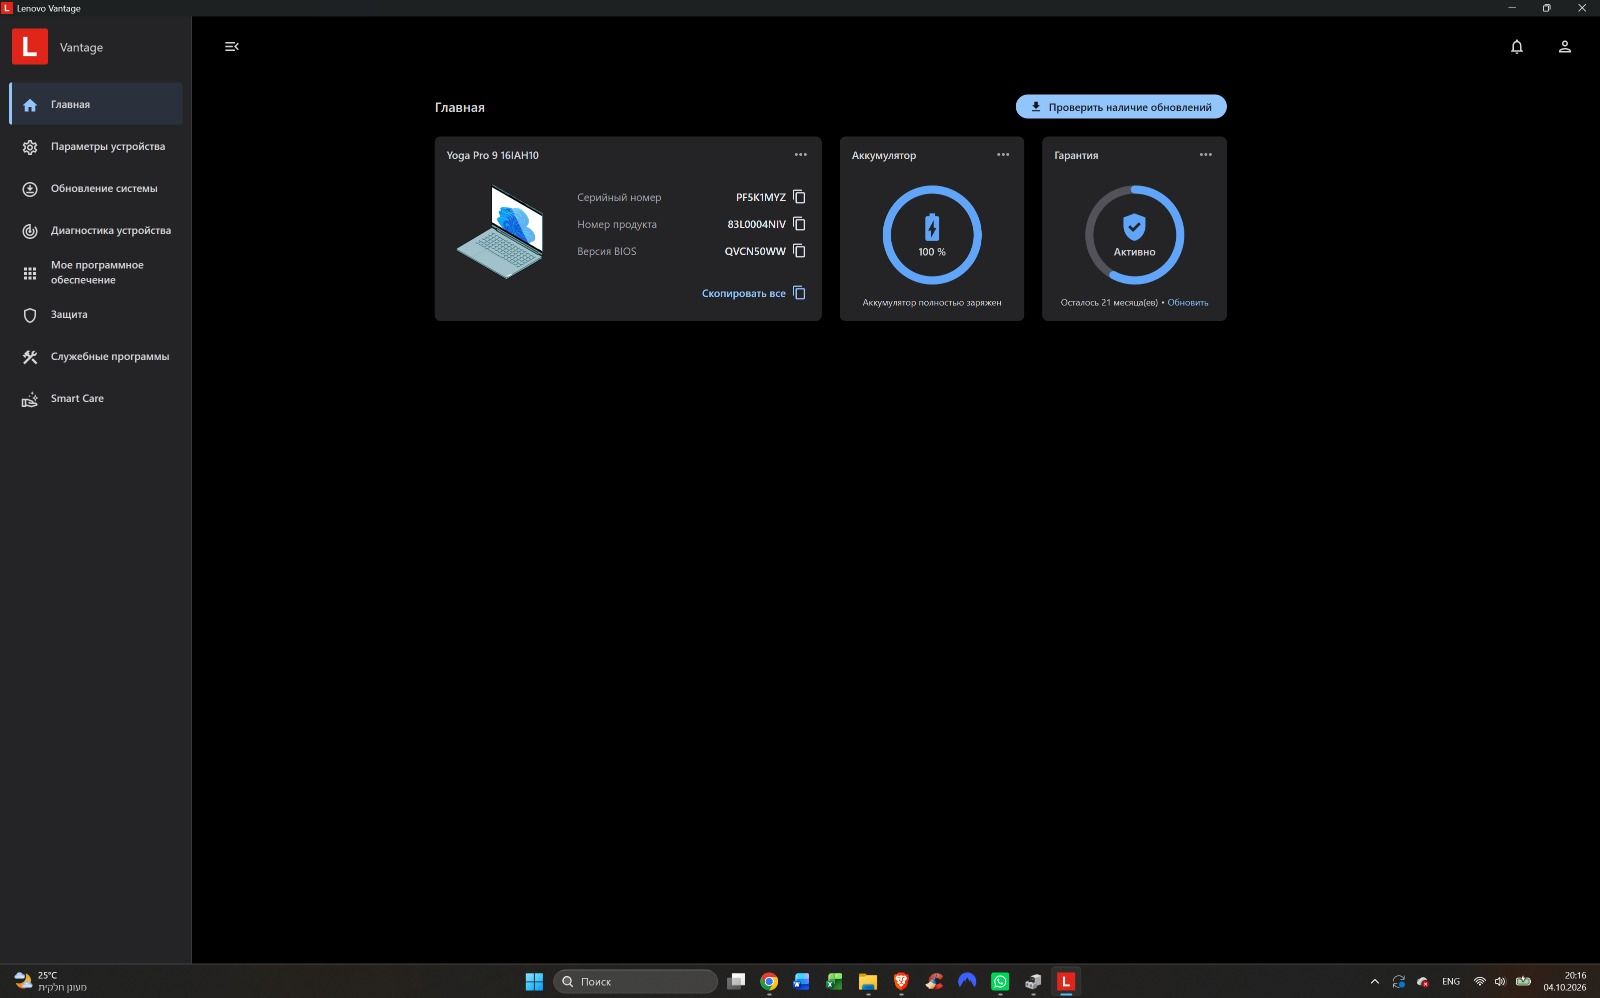Click the Аккумулятор полностью заряжен text
1600x998 pixels.
(x=932, y=302)
